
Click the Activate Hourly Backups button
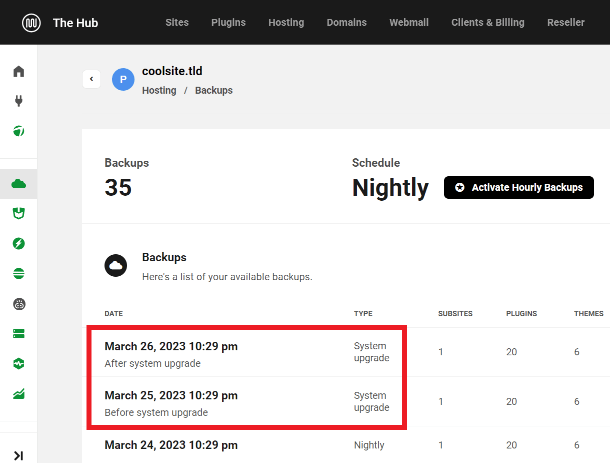[519, 187]
